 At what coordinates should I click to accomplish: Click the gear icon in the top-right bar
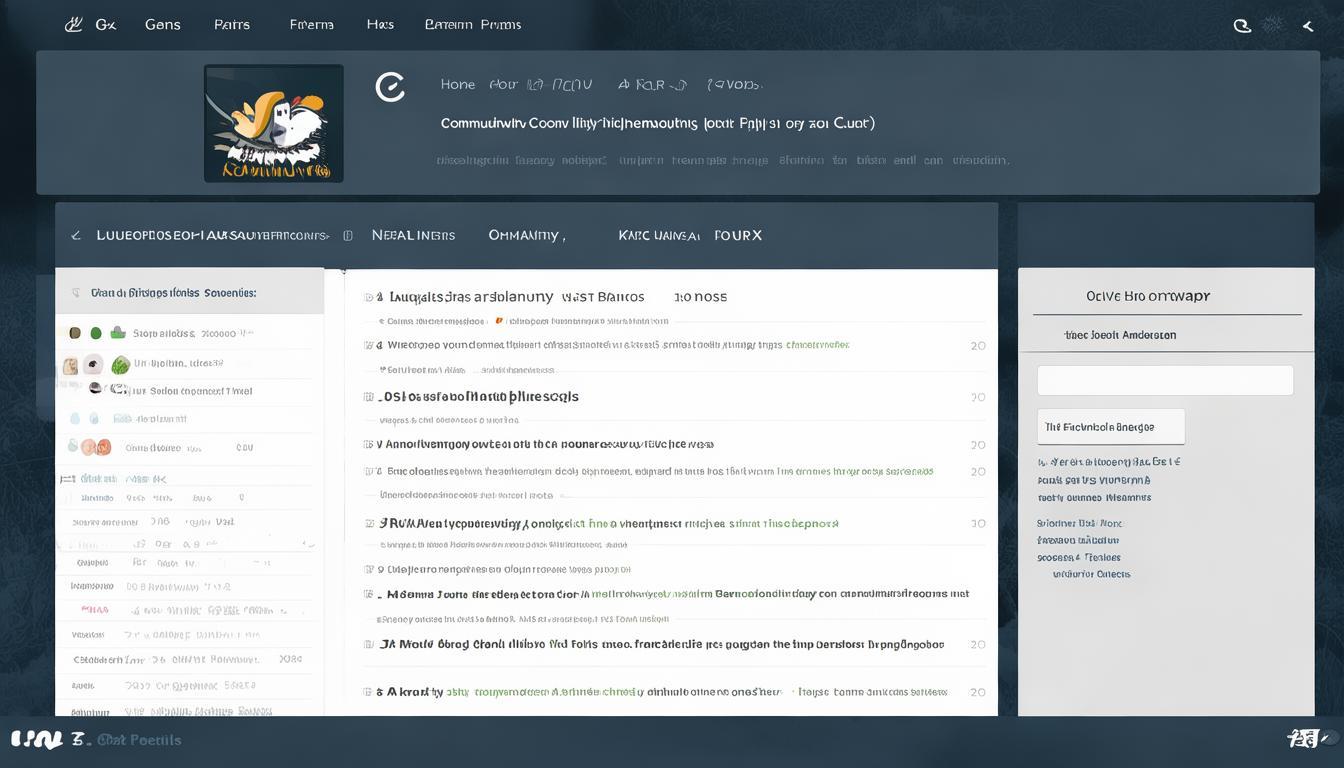1273,25
